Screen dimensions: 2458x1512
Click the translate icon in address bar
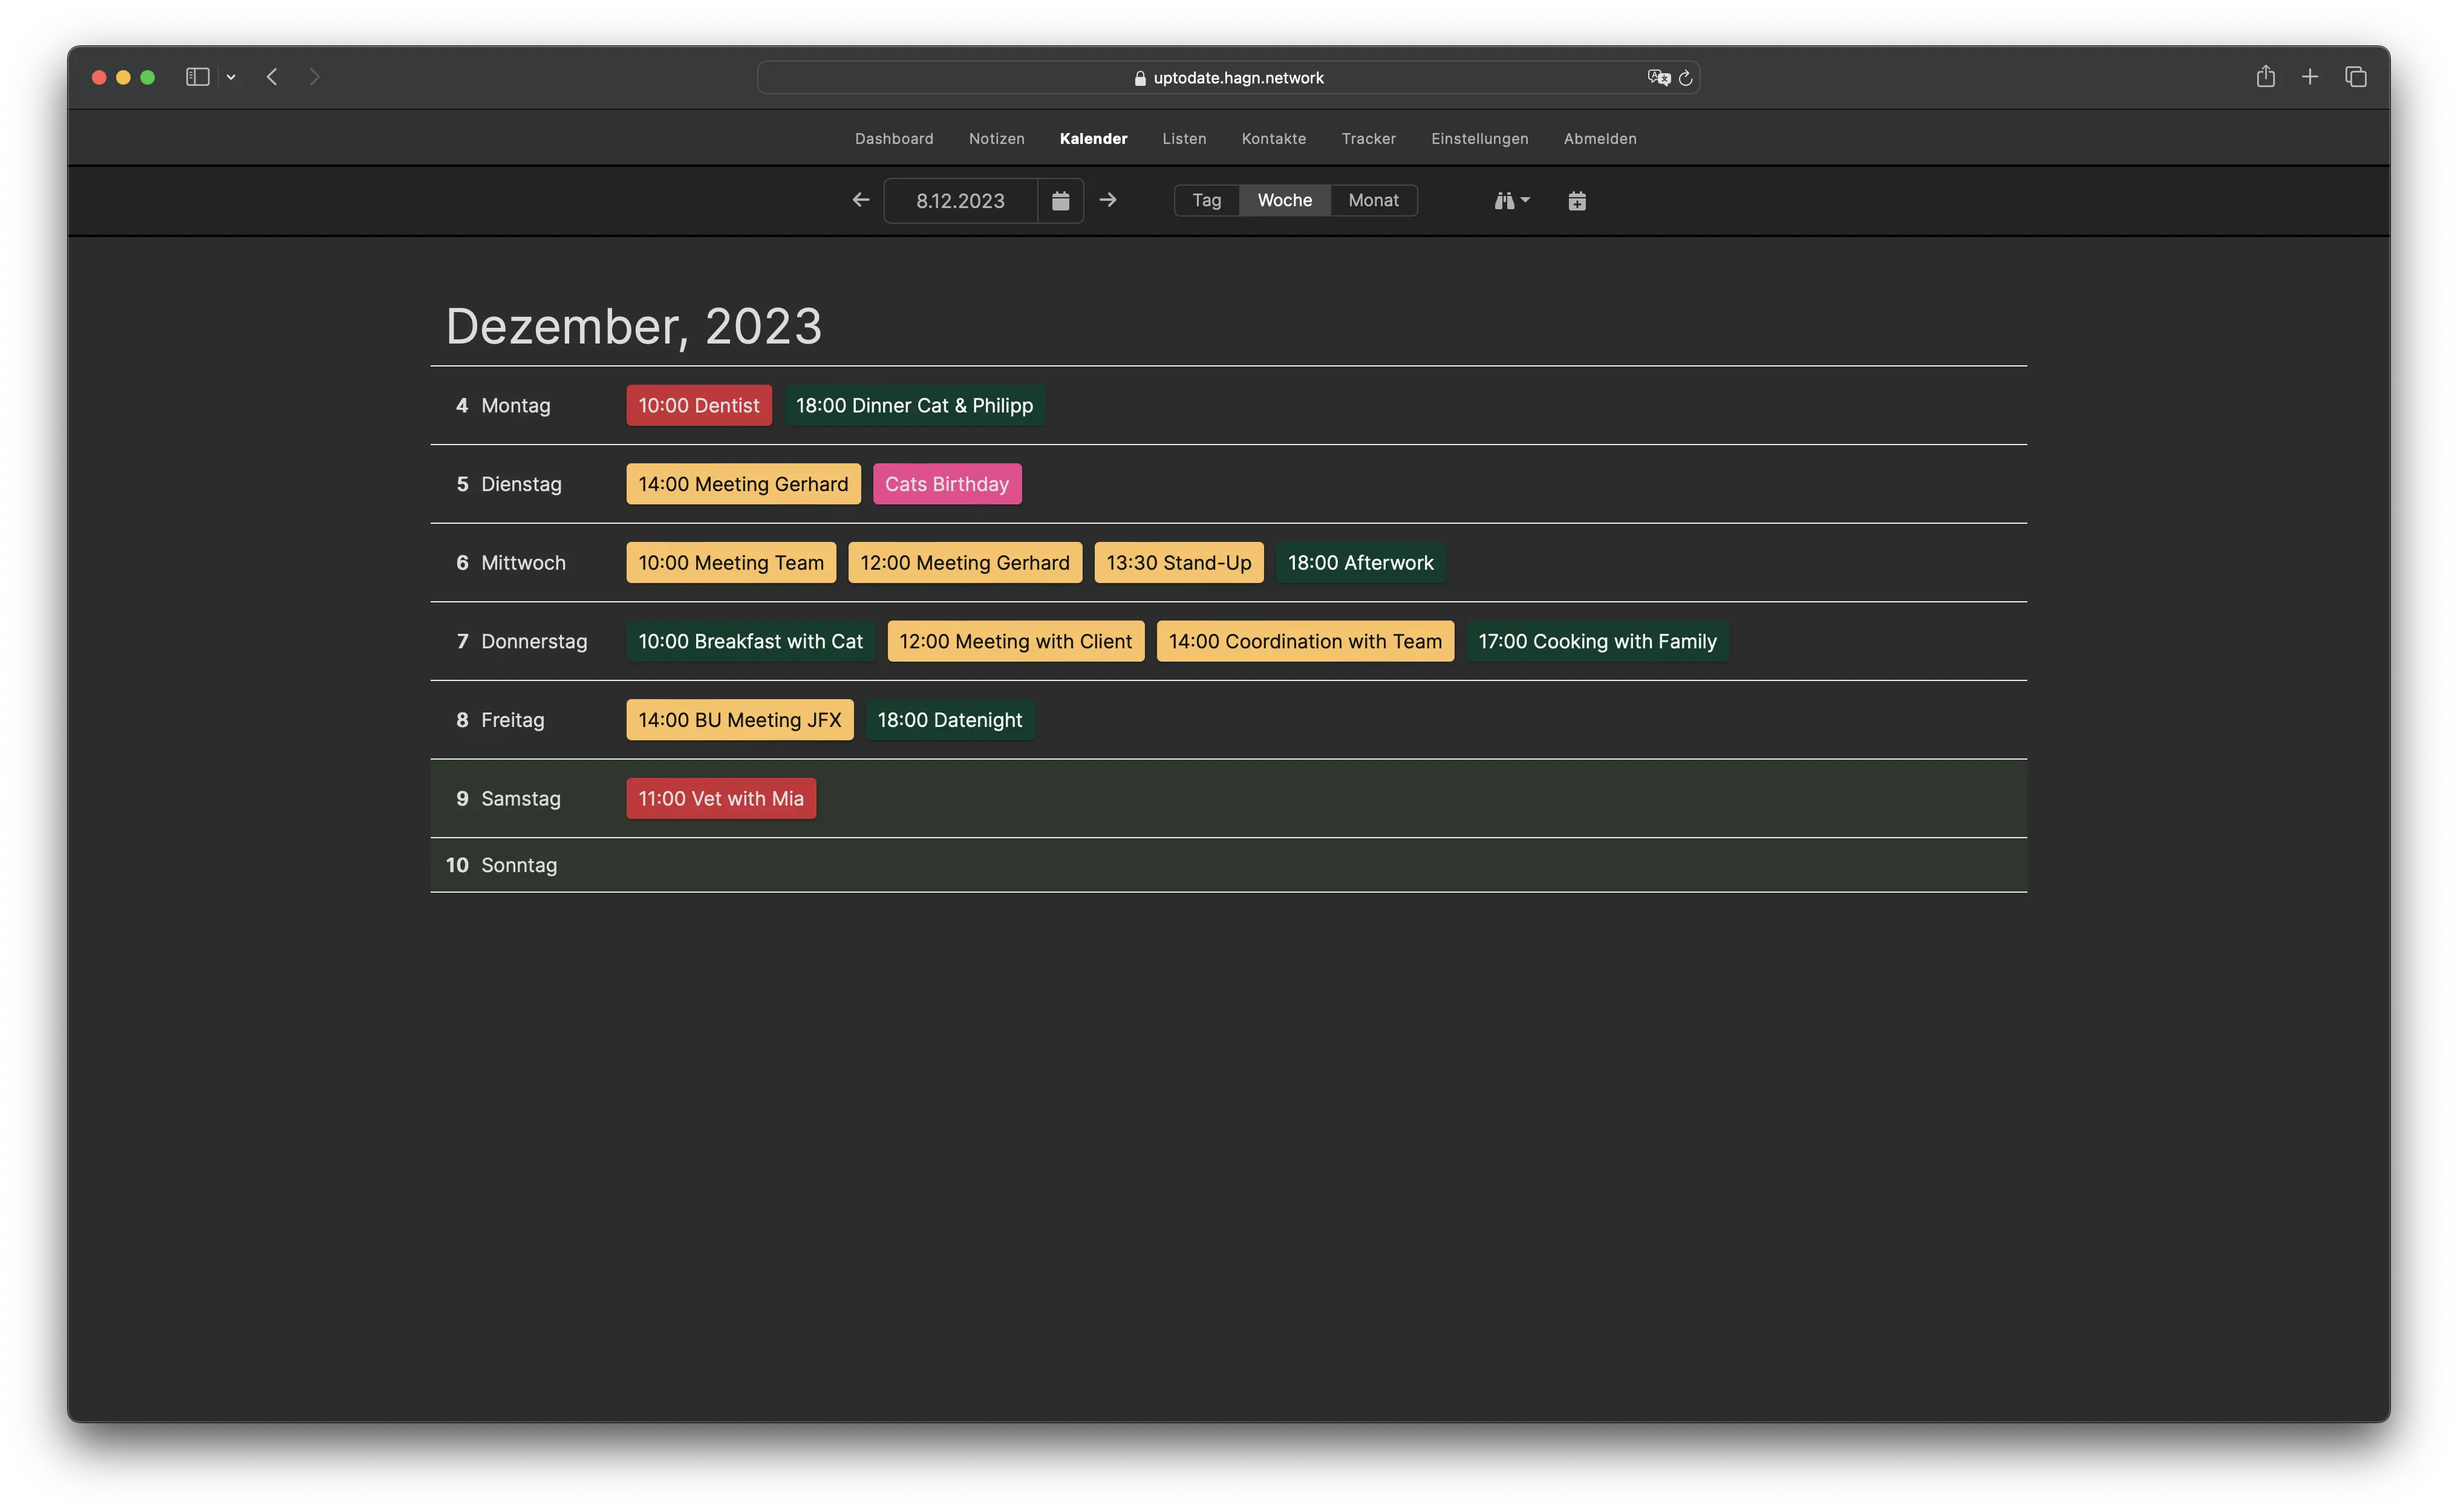pos(1658,78)
